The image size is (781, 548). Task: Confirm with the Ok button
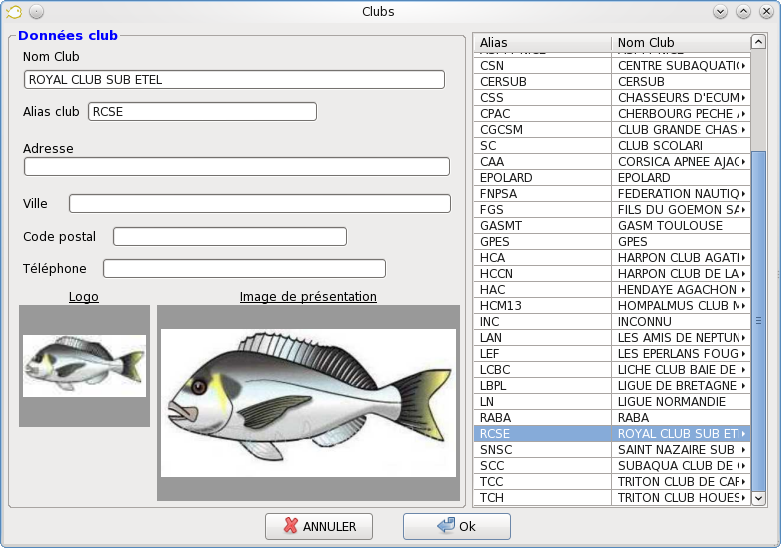[x=456, y=526]
